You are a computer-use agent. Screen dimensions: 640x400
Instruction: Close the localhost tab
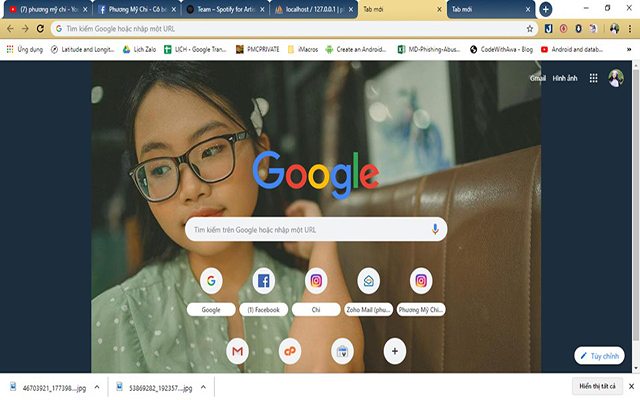click(351, 9)
